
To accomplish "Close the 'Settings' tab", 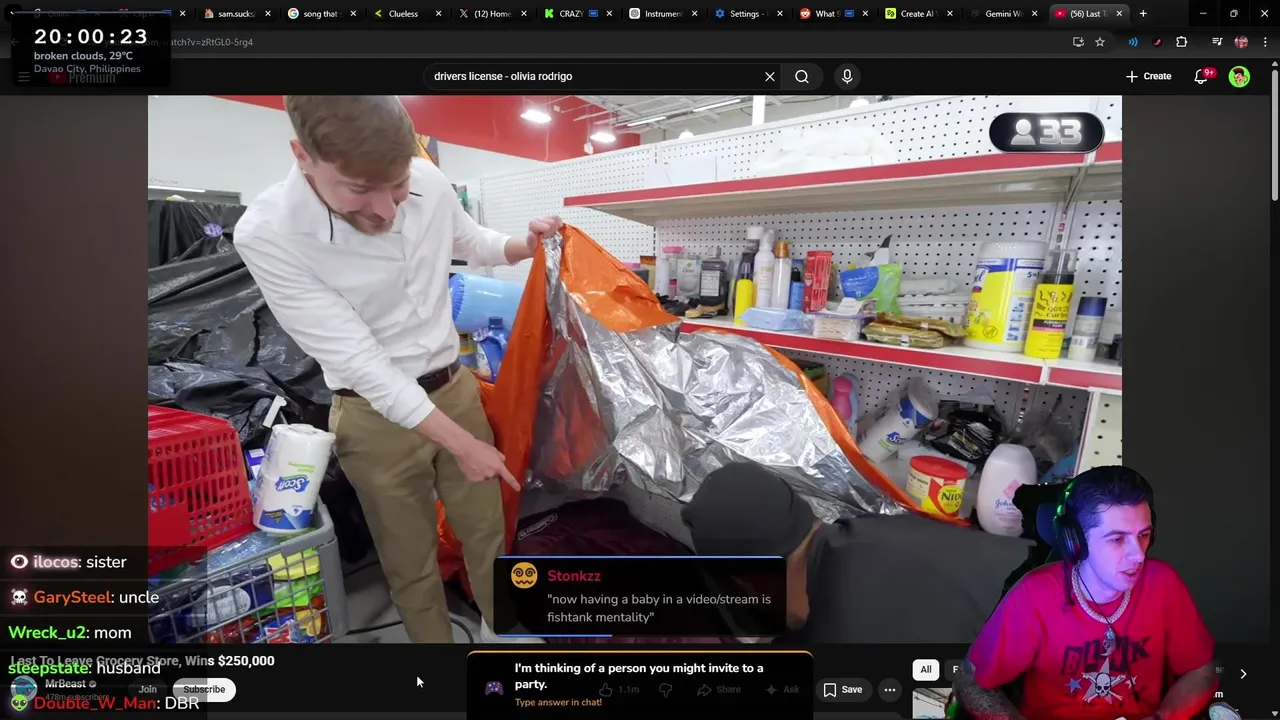I will [x=780, y=13].
